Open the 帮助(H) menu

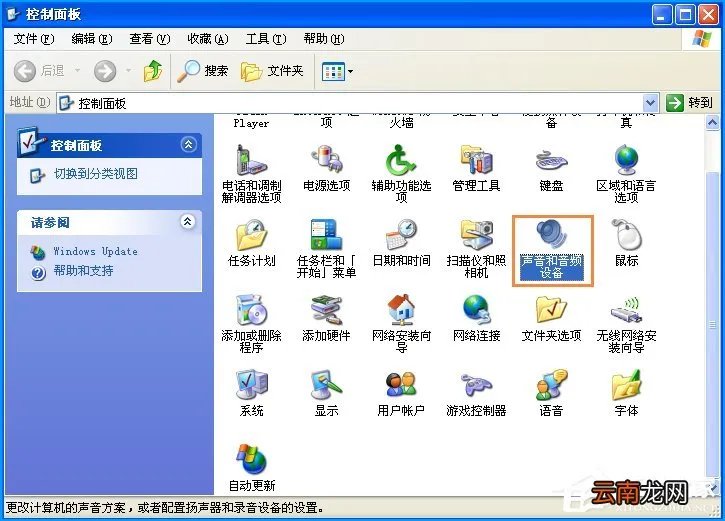324,39
